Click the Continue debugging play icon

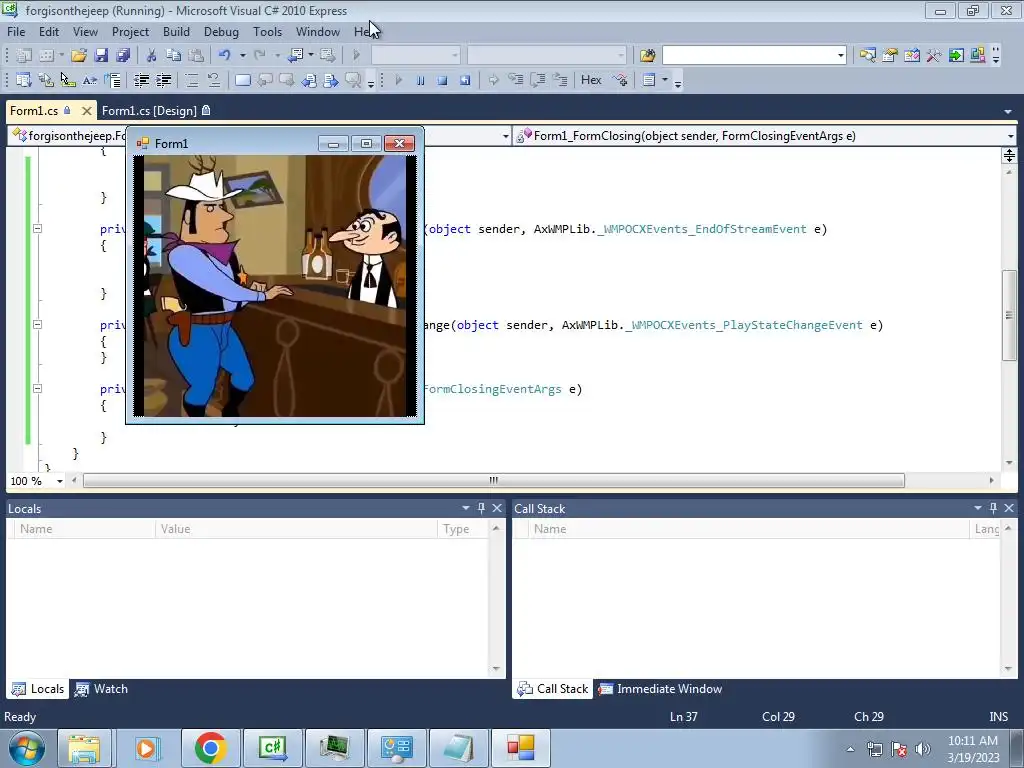tap(398, 80)
